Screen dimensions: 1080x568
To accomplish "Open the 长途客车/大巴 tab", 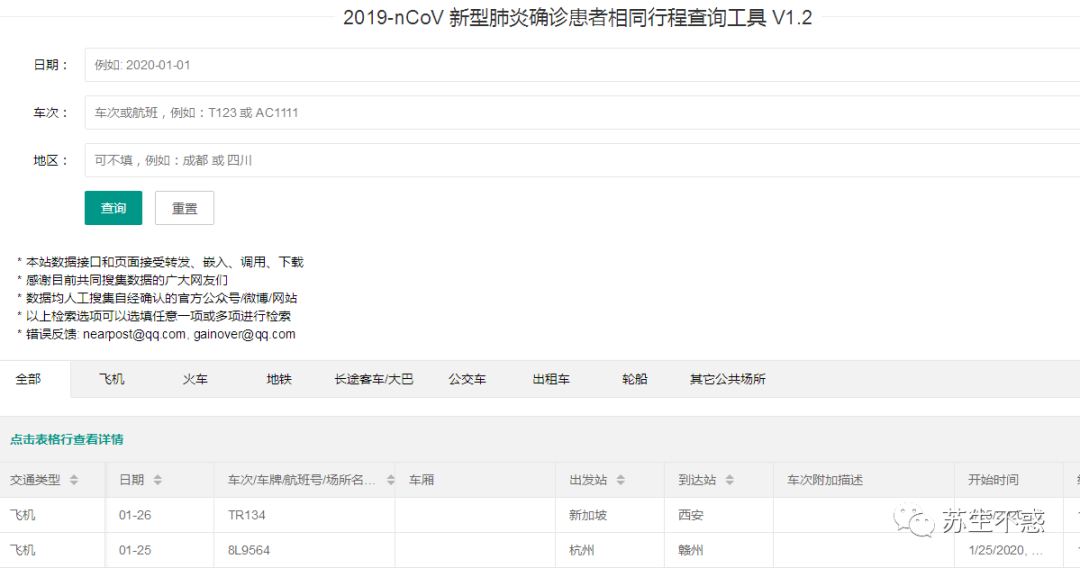I will [373, 379].
